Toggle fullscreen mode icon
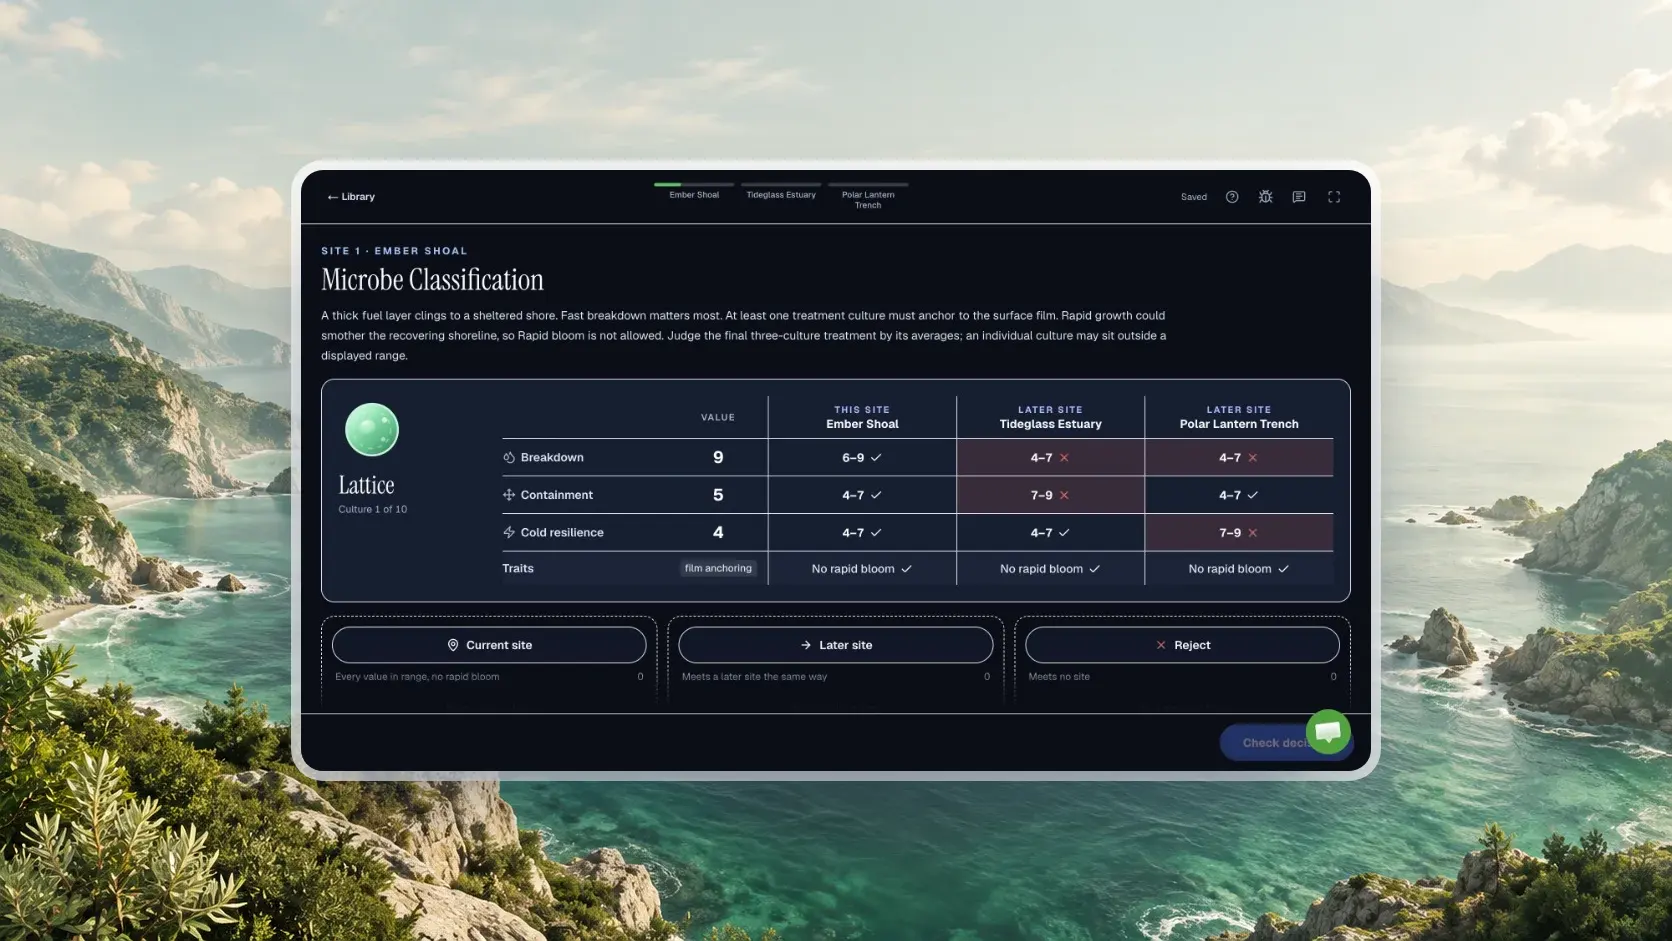 [x=1334, y=197]
